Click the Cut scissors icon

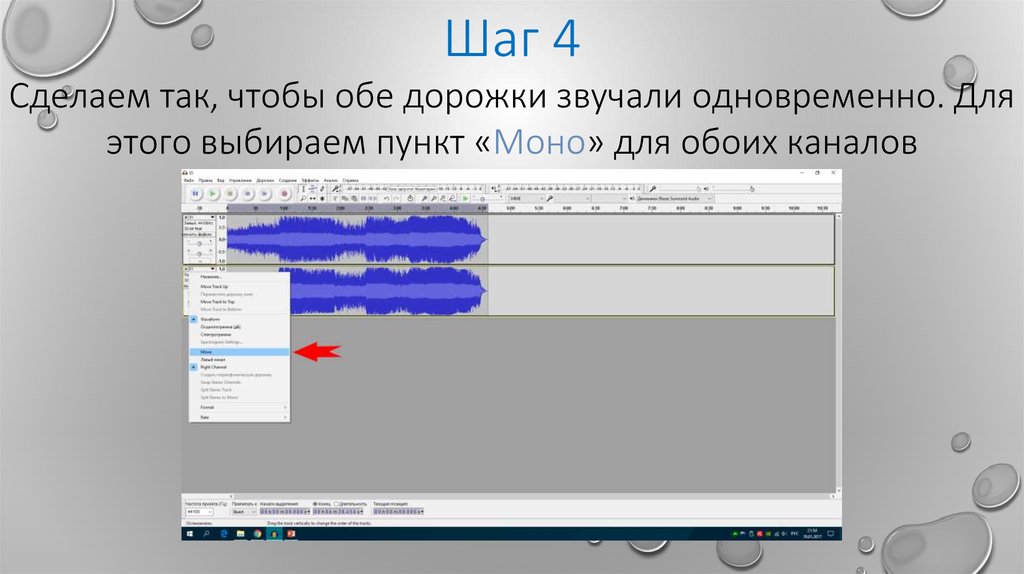click(335, 199)
